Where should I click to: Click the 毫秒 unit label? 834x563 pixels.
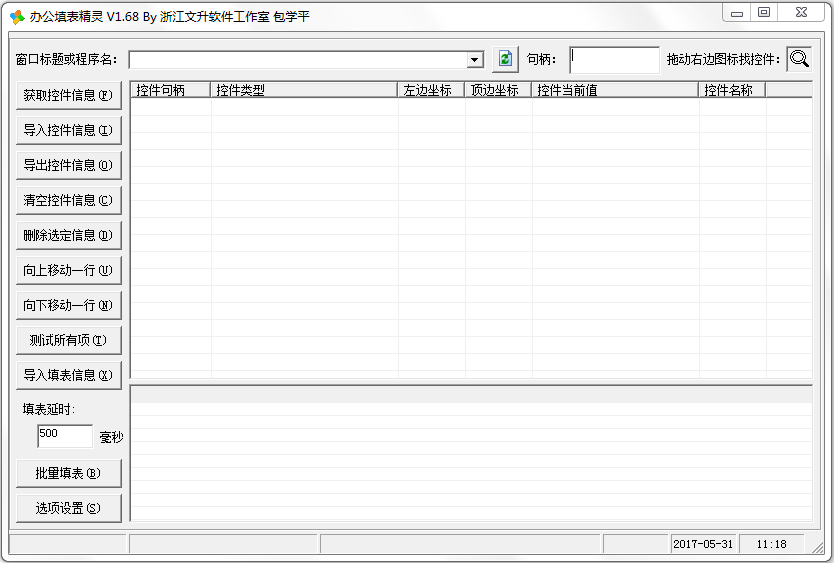tap(111, 437)
